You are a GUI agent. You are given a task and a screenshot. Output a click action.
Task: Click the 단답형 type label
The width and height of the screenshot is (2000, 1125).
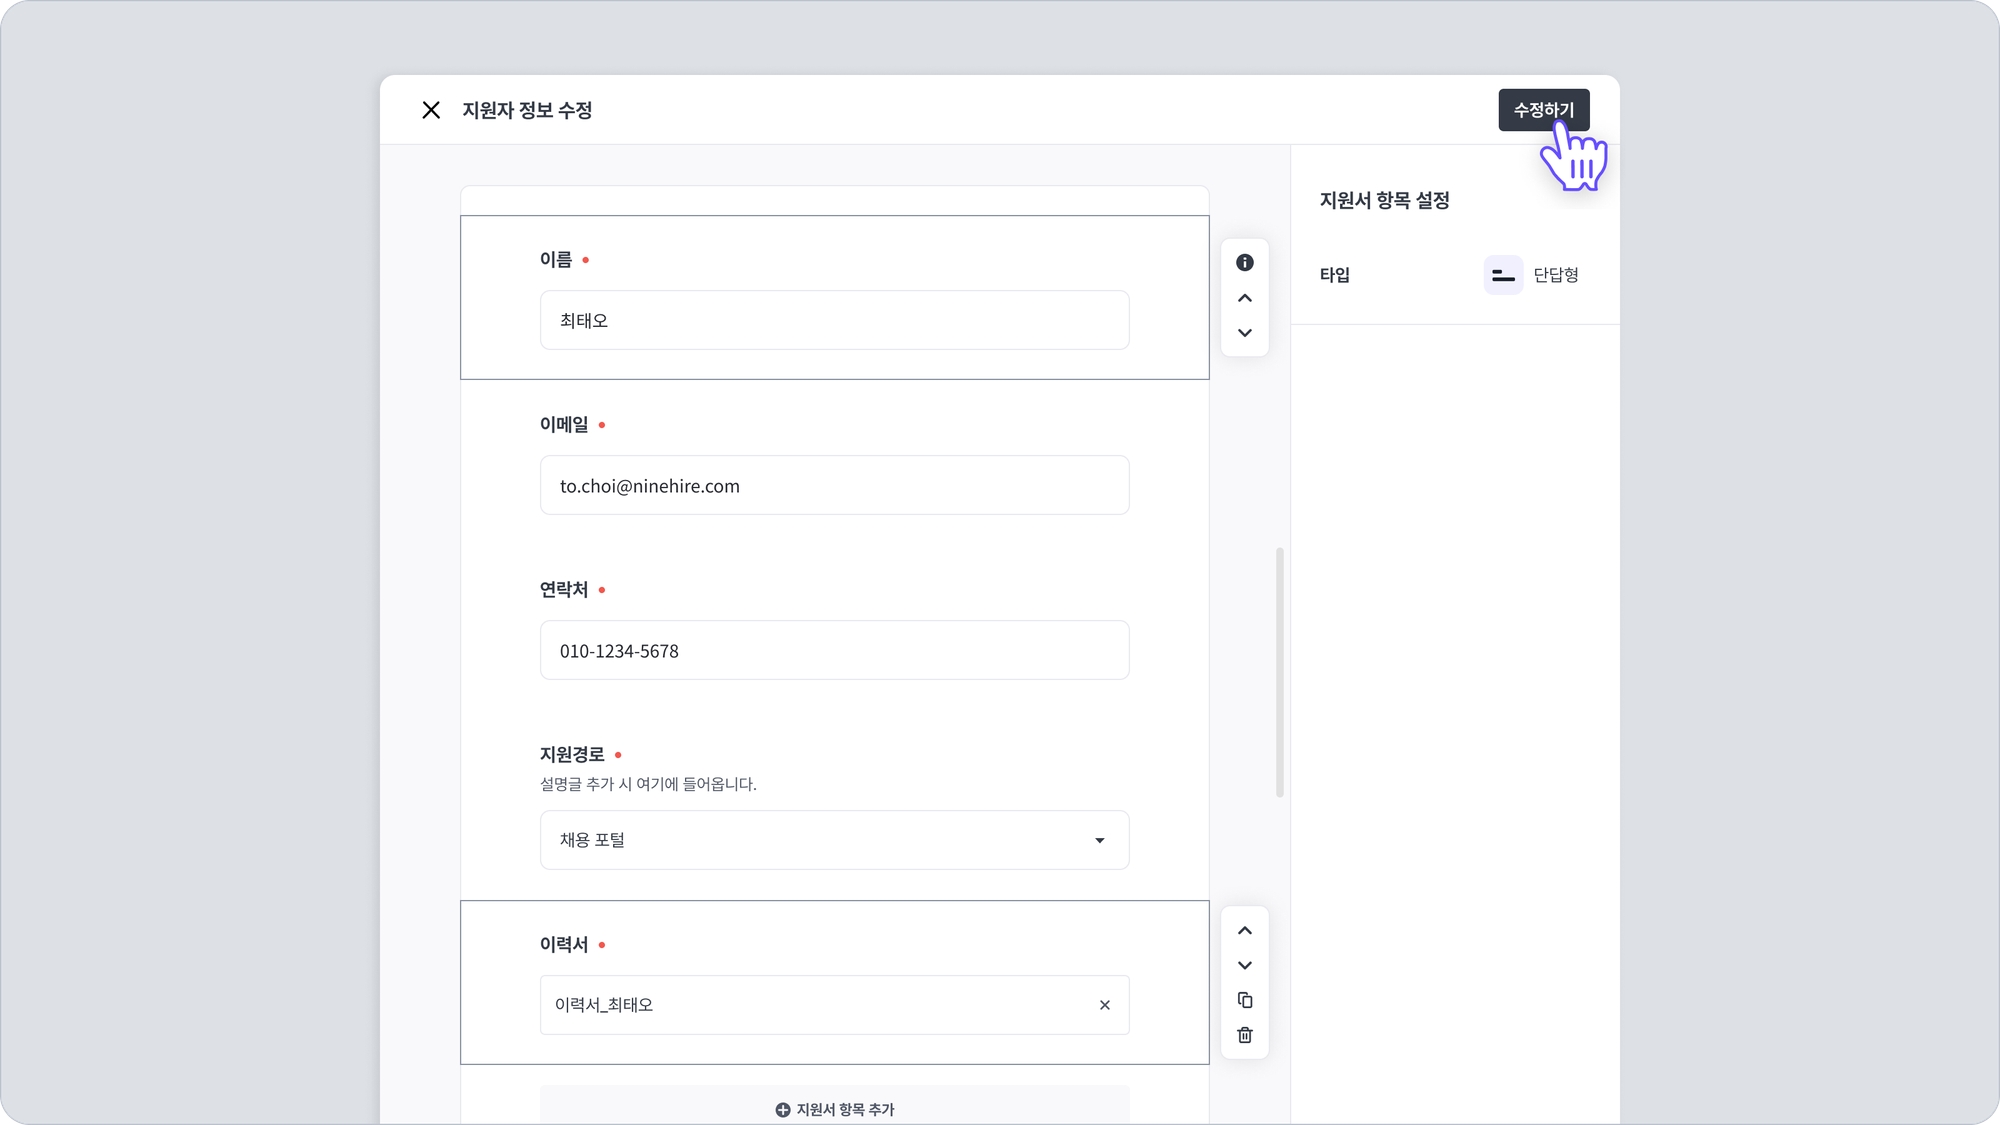coord(1555,275)
